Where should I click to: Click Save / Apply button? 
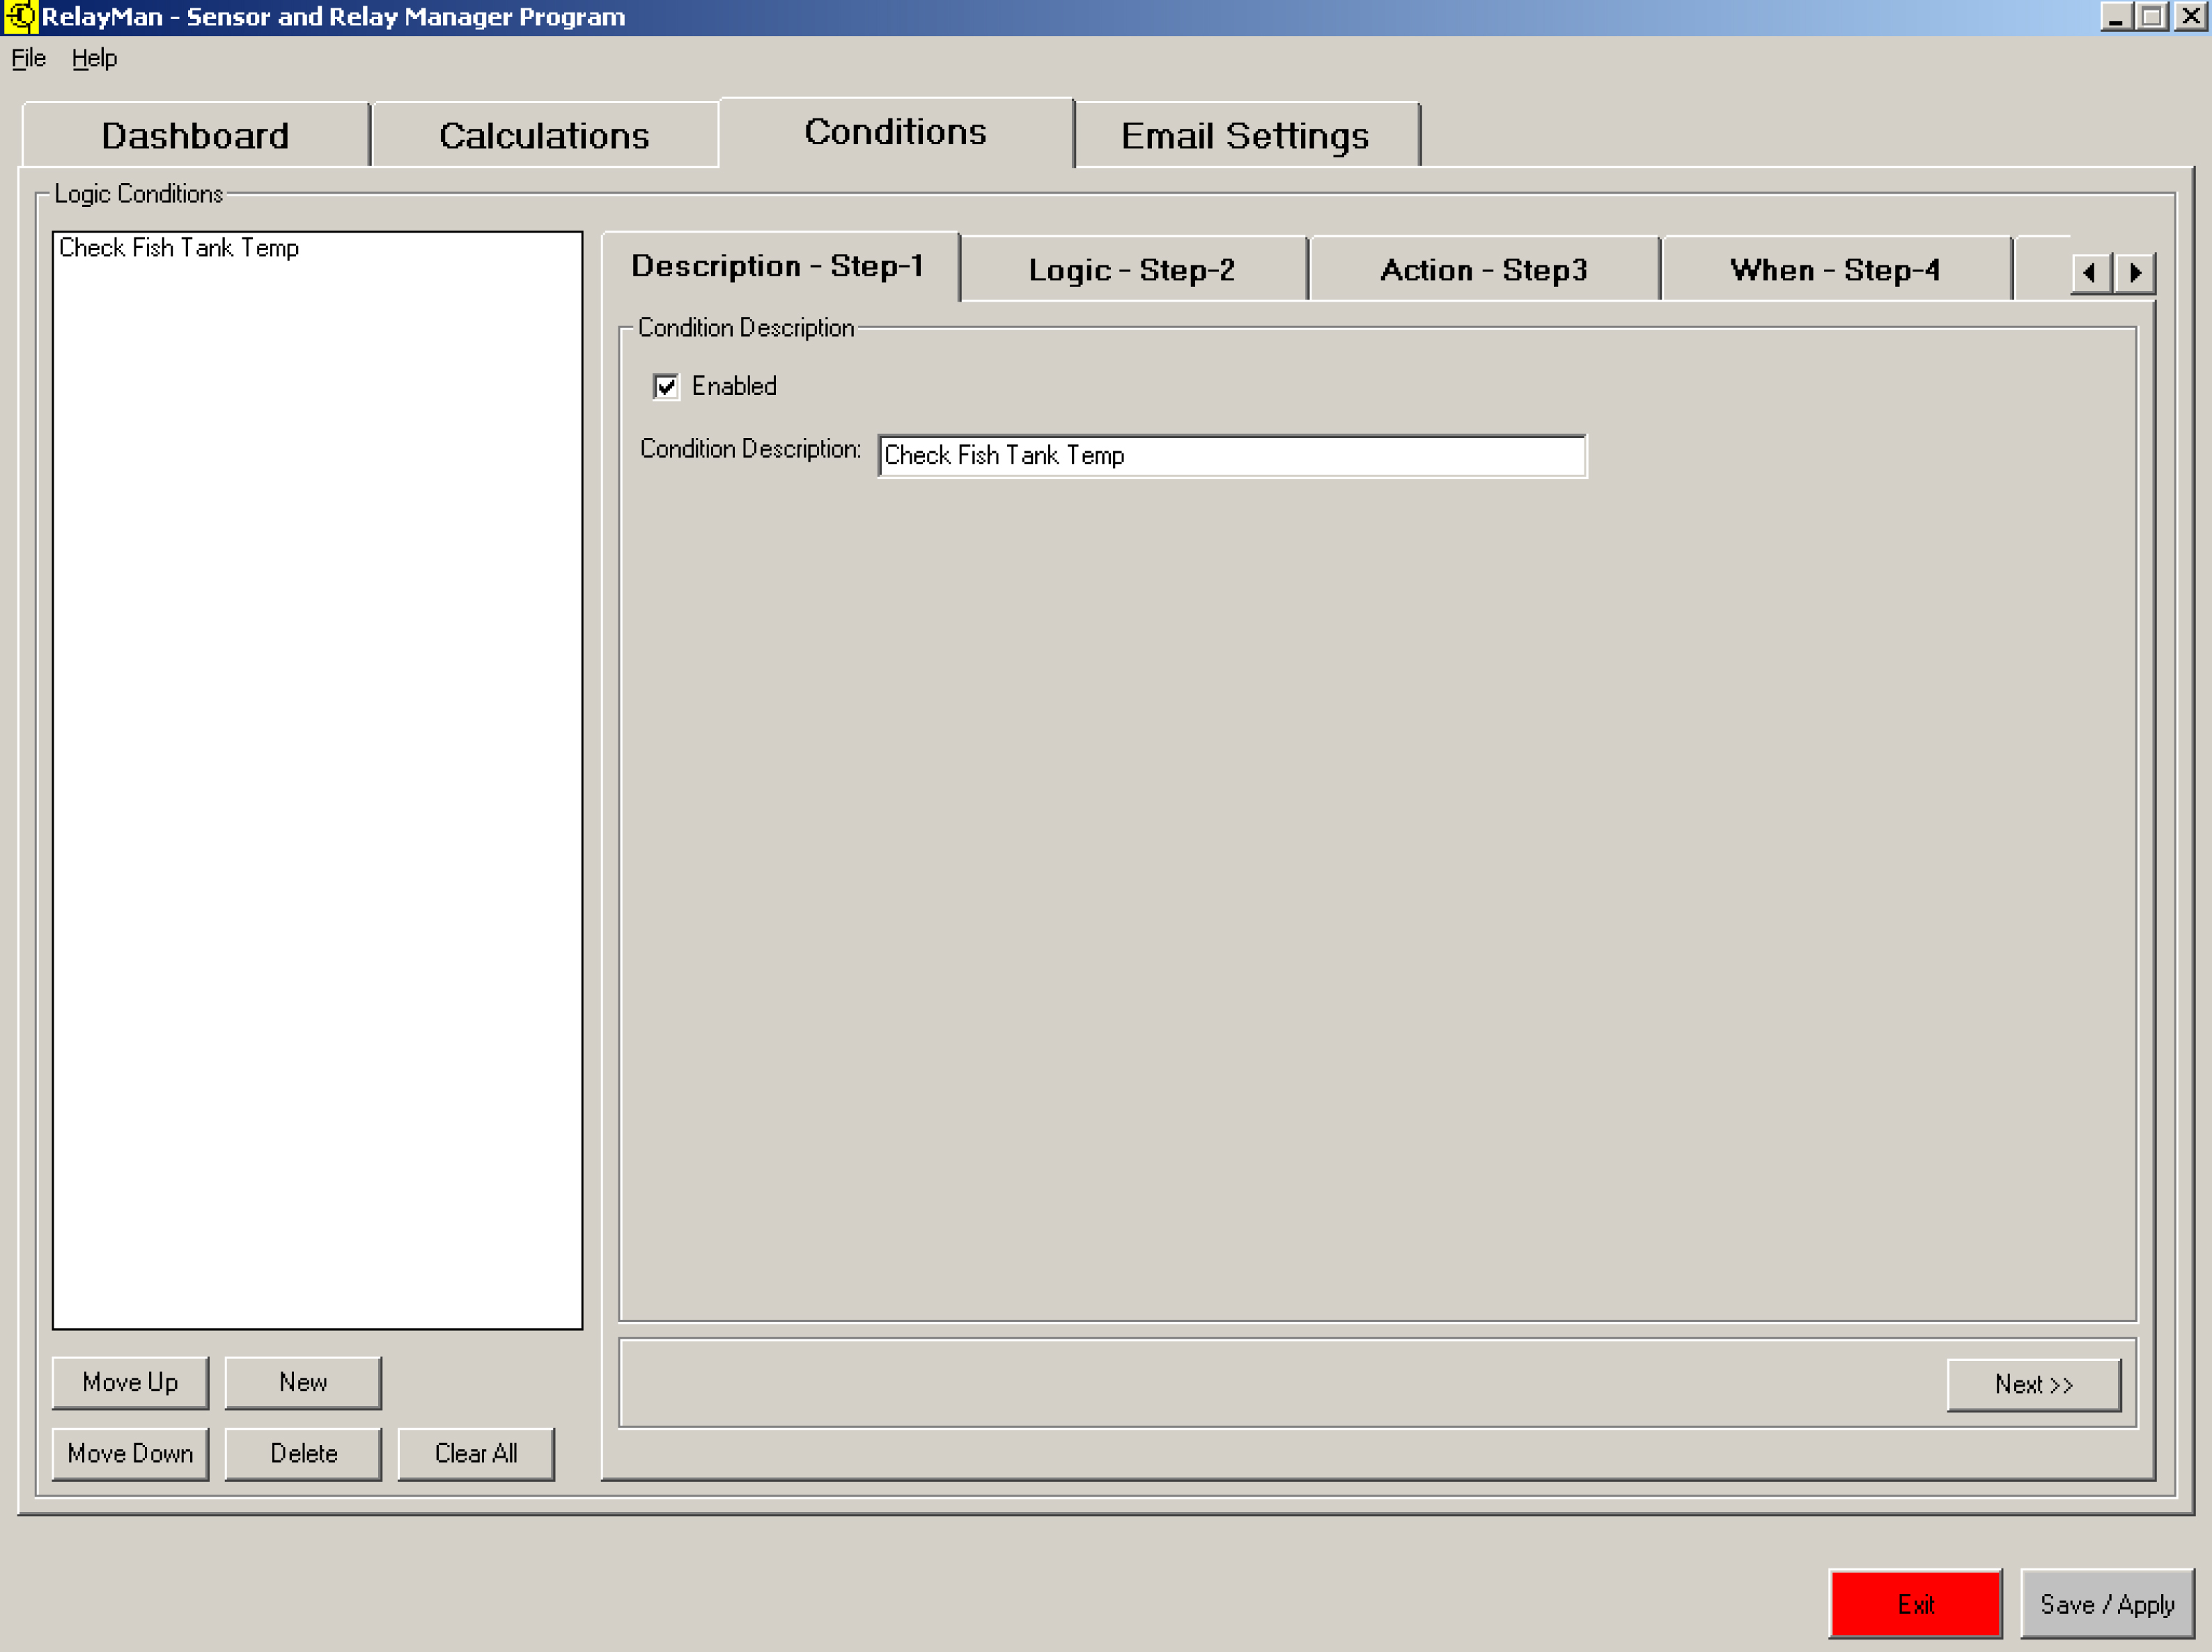click(2107, 1604)
